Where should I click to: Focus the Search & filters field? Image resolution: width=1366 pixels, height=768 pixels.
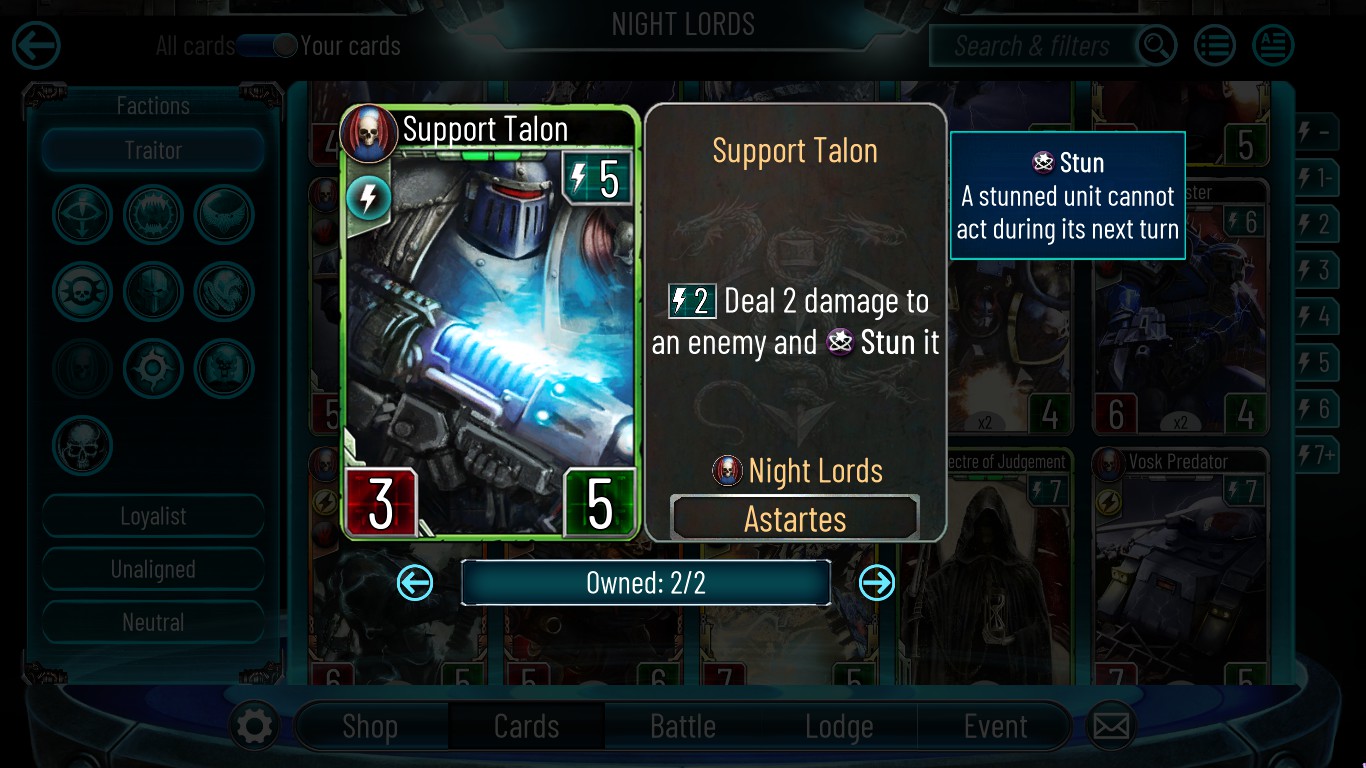point(1034,46)
